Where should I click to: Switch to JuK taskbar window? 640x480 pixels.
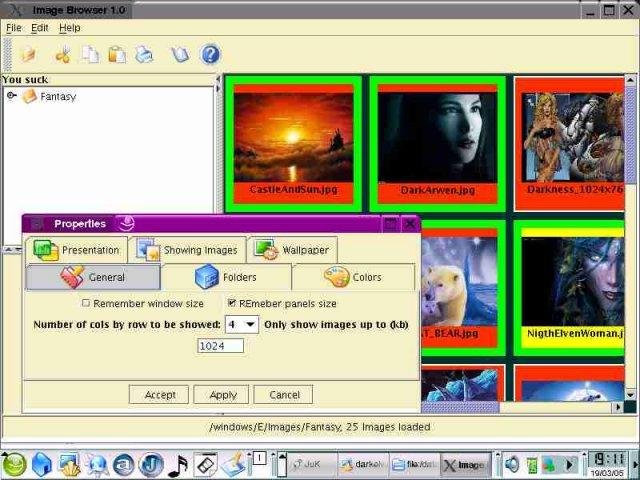[x=312, y=464]
